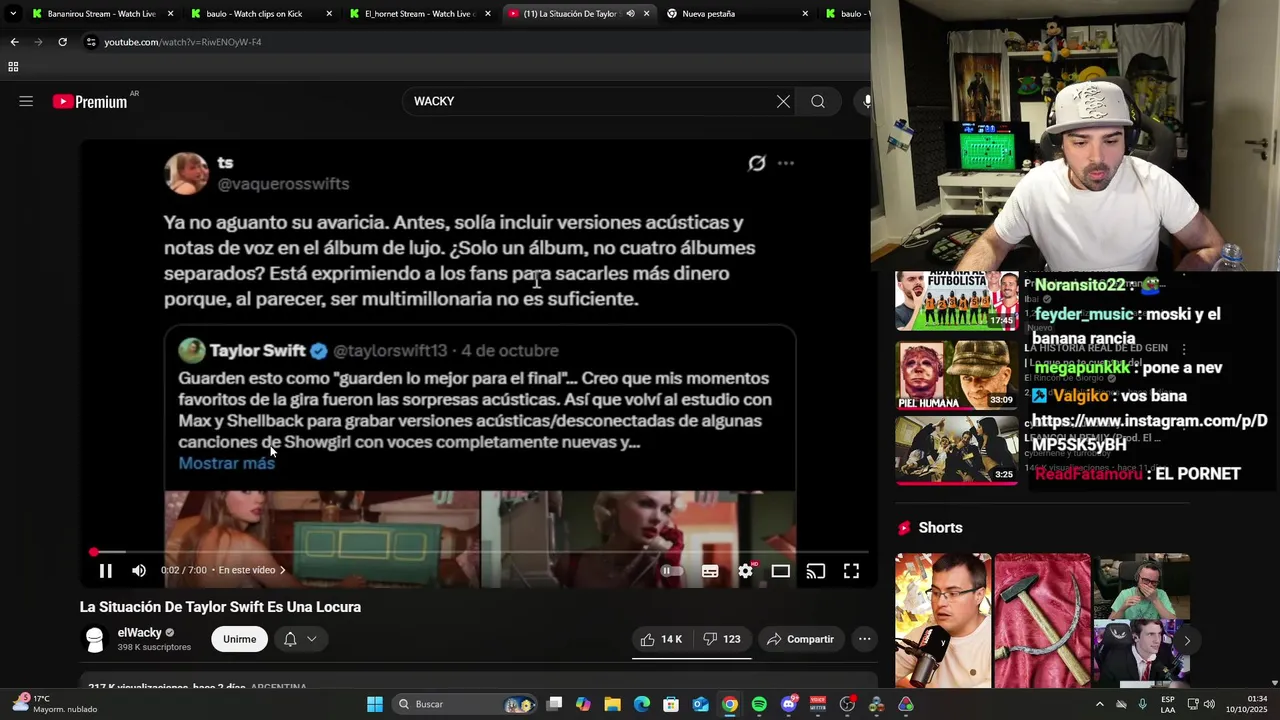Open more actions menu beside Compartir
The width and height of the screenshot is (1280, 720).
click(x=865, y=639)
